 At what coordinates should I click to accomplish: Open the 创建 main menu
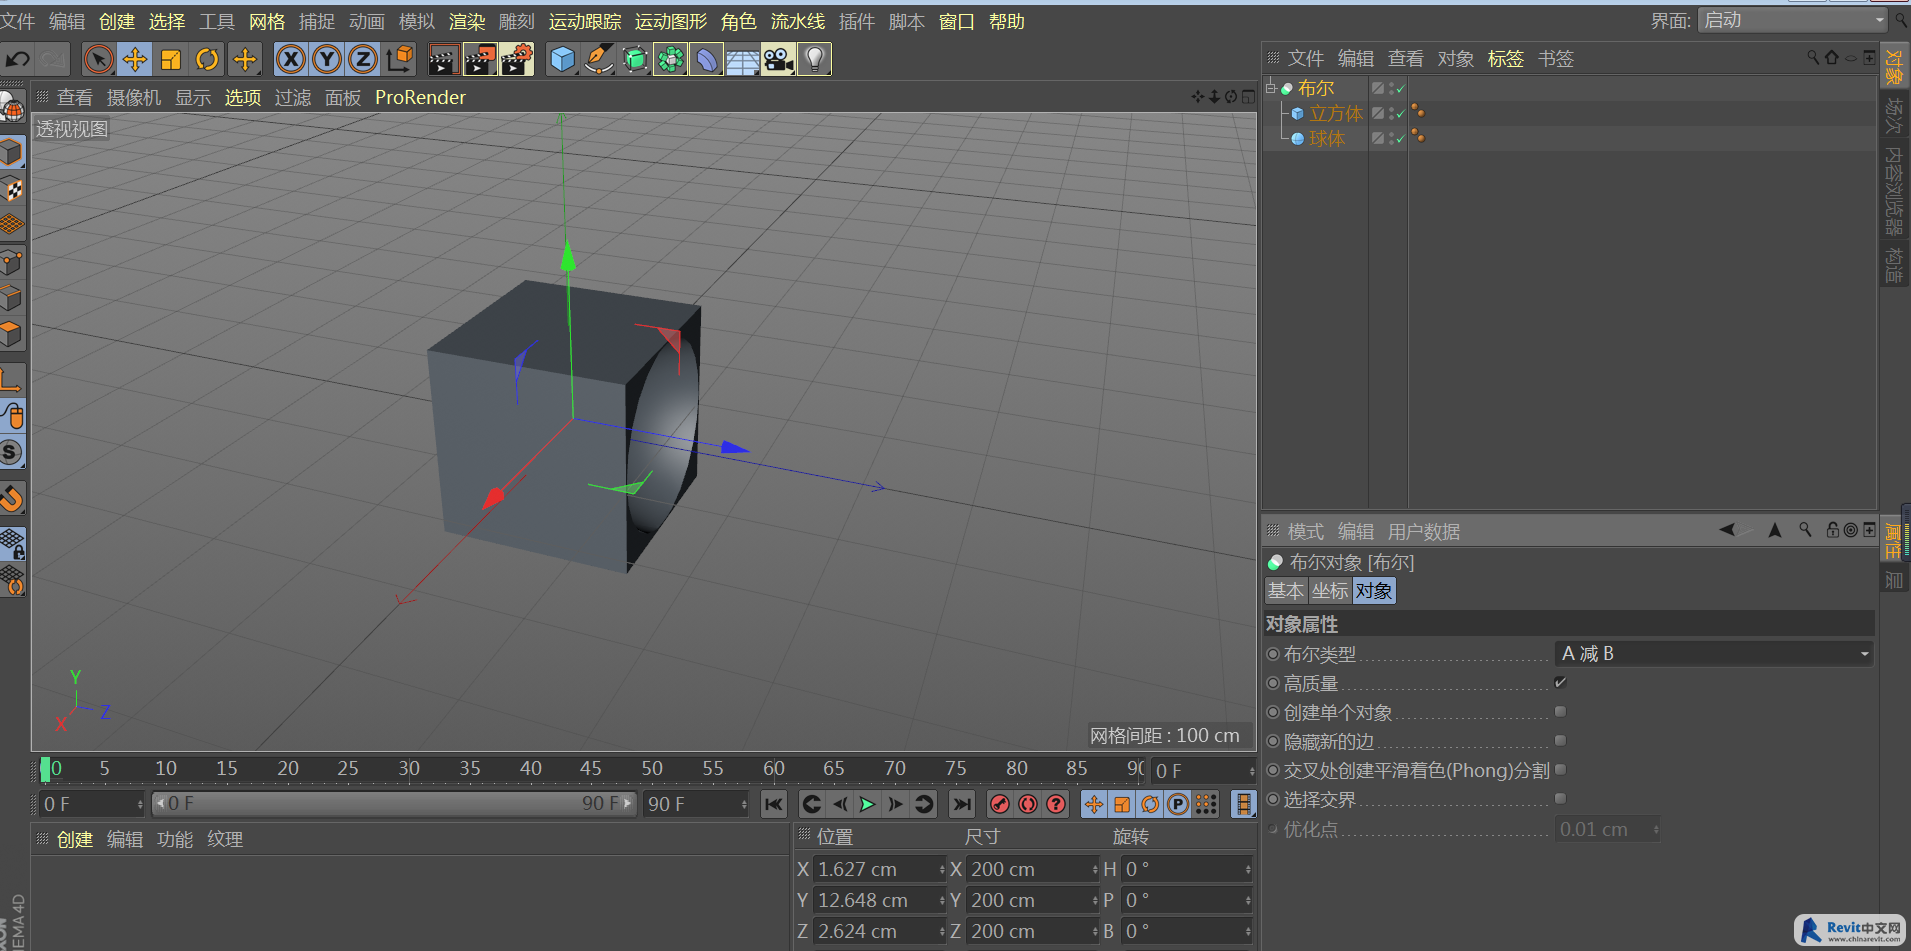click(x=117, y=21)
